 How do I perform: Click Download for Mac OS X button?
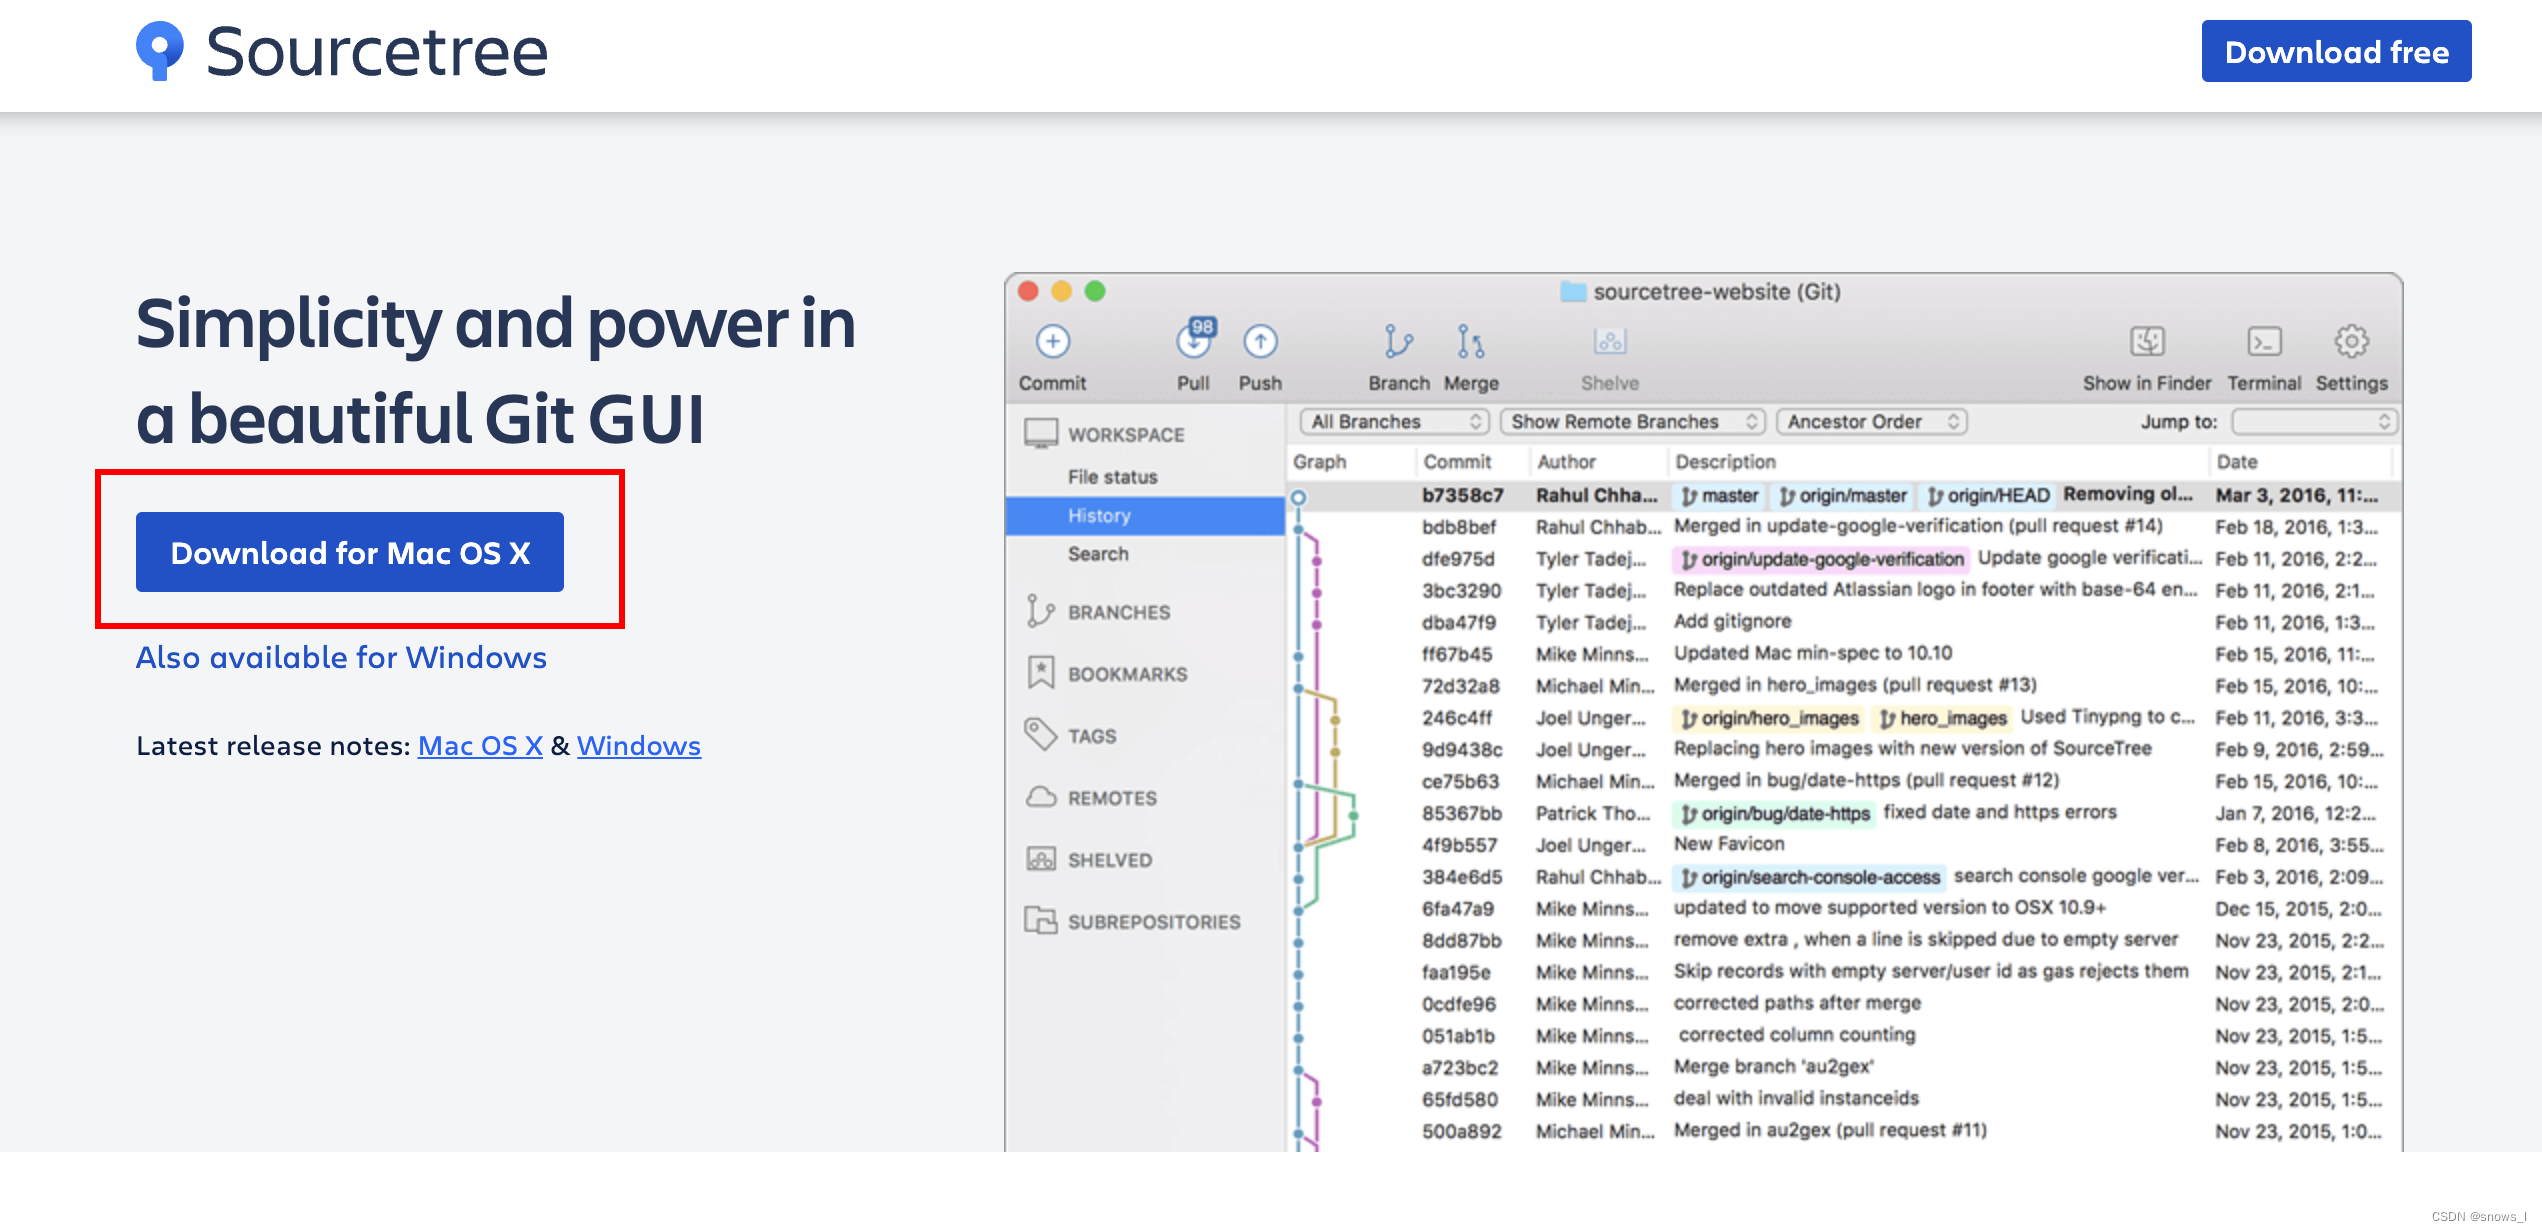pyautogui.click(x=350, y=552)
